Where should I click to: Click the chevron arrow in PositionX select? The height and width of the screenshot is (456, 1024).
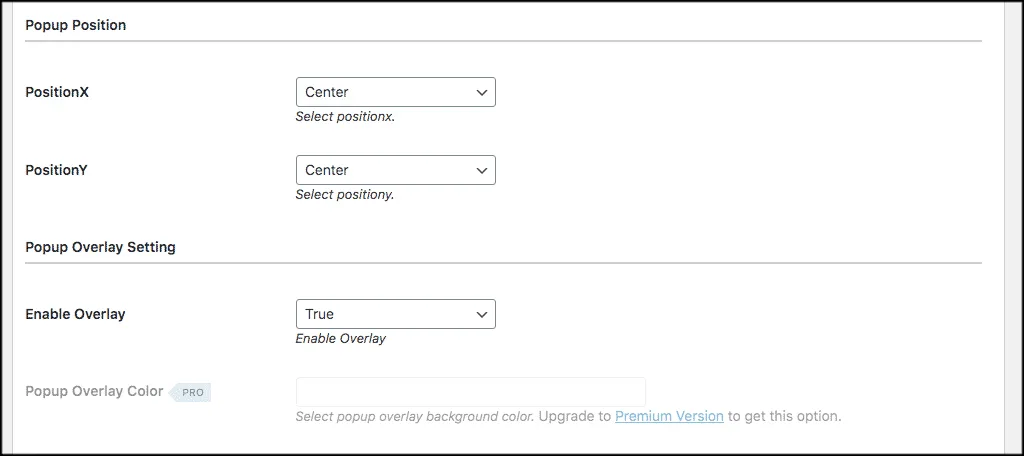pyautogui.click(x=482, y=92)
